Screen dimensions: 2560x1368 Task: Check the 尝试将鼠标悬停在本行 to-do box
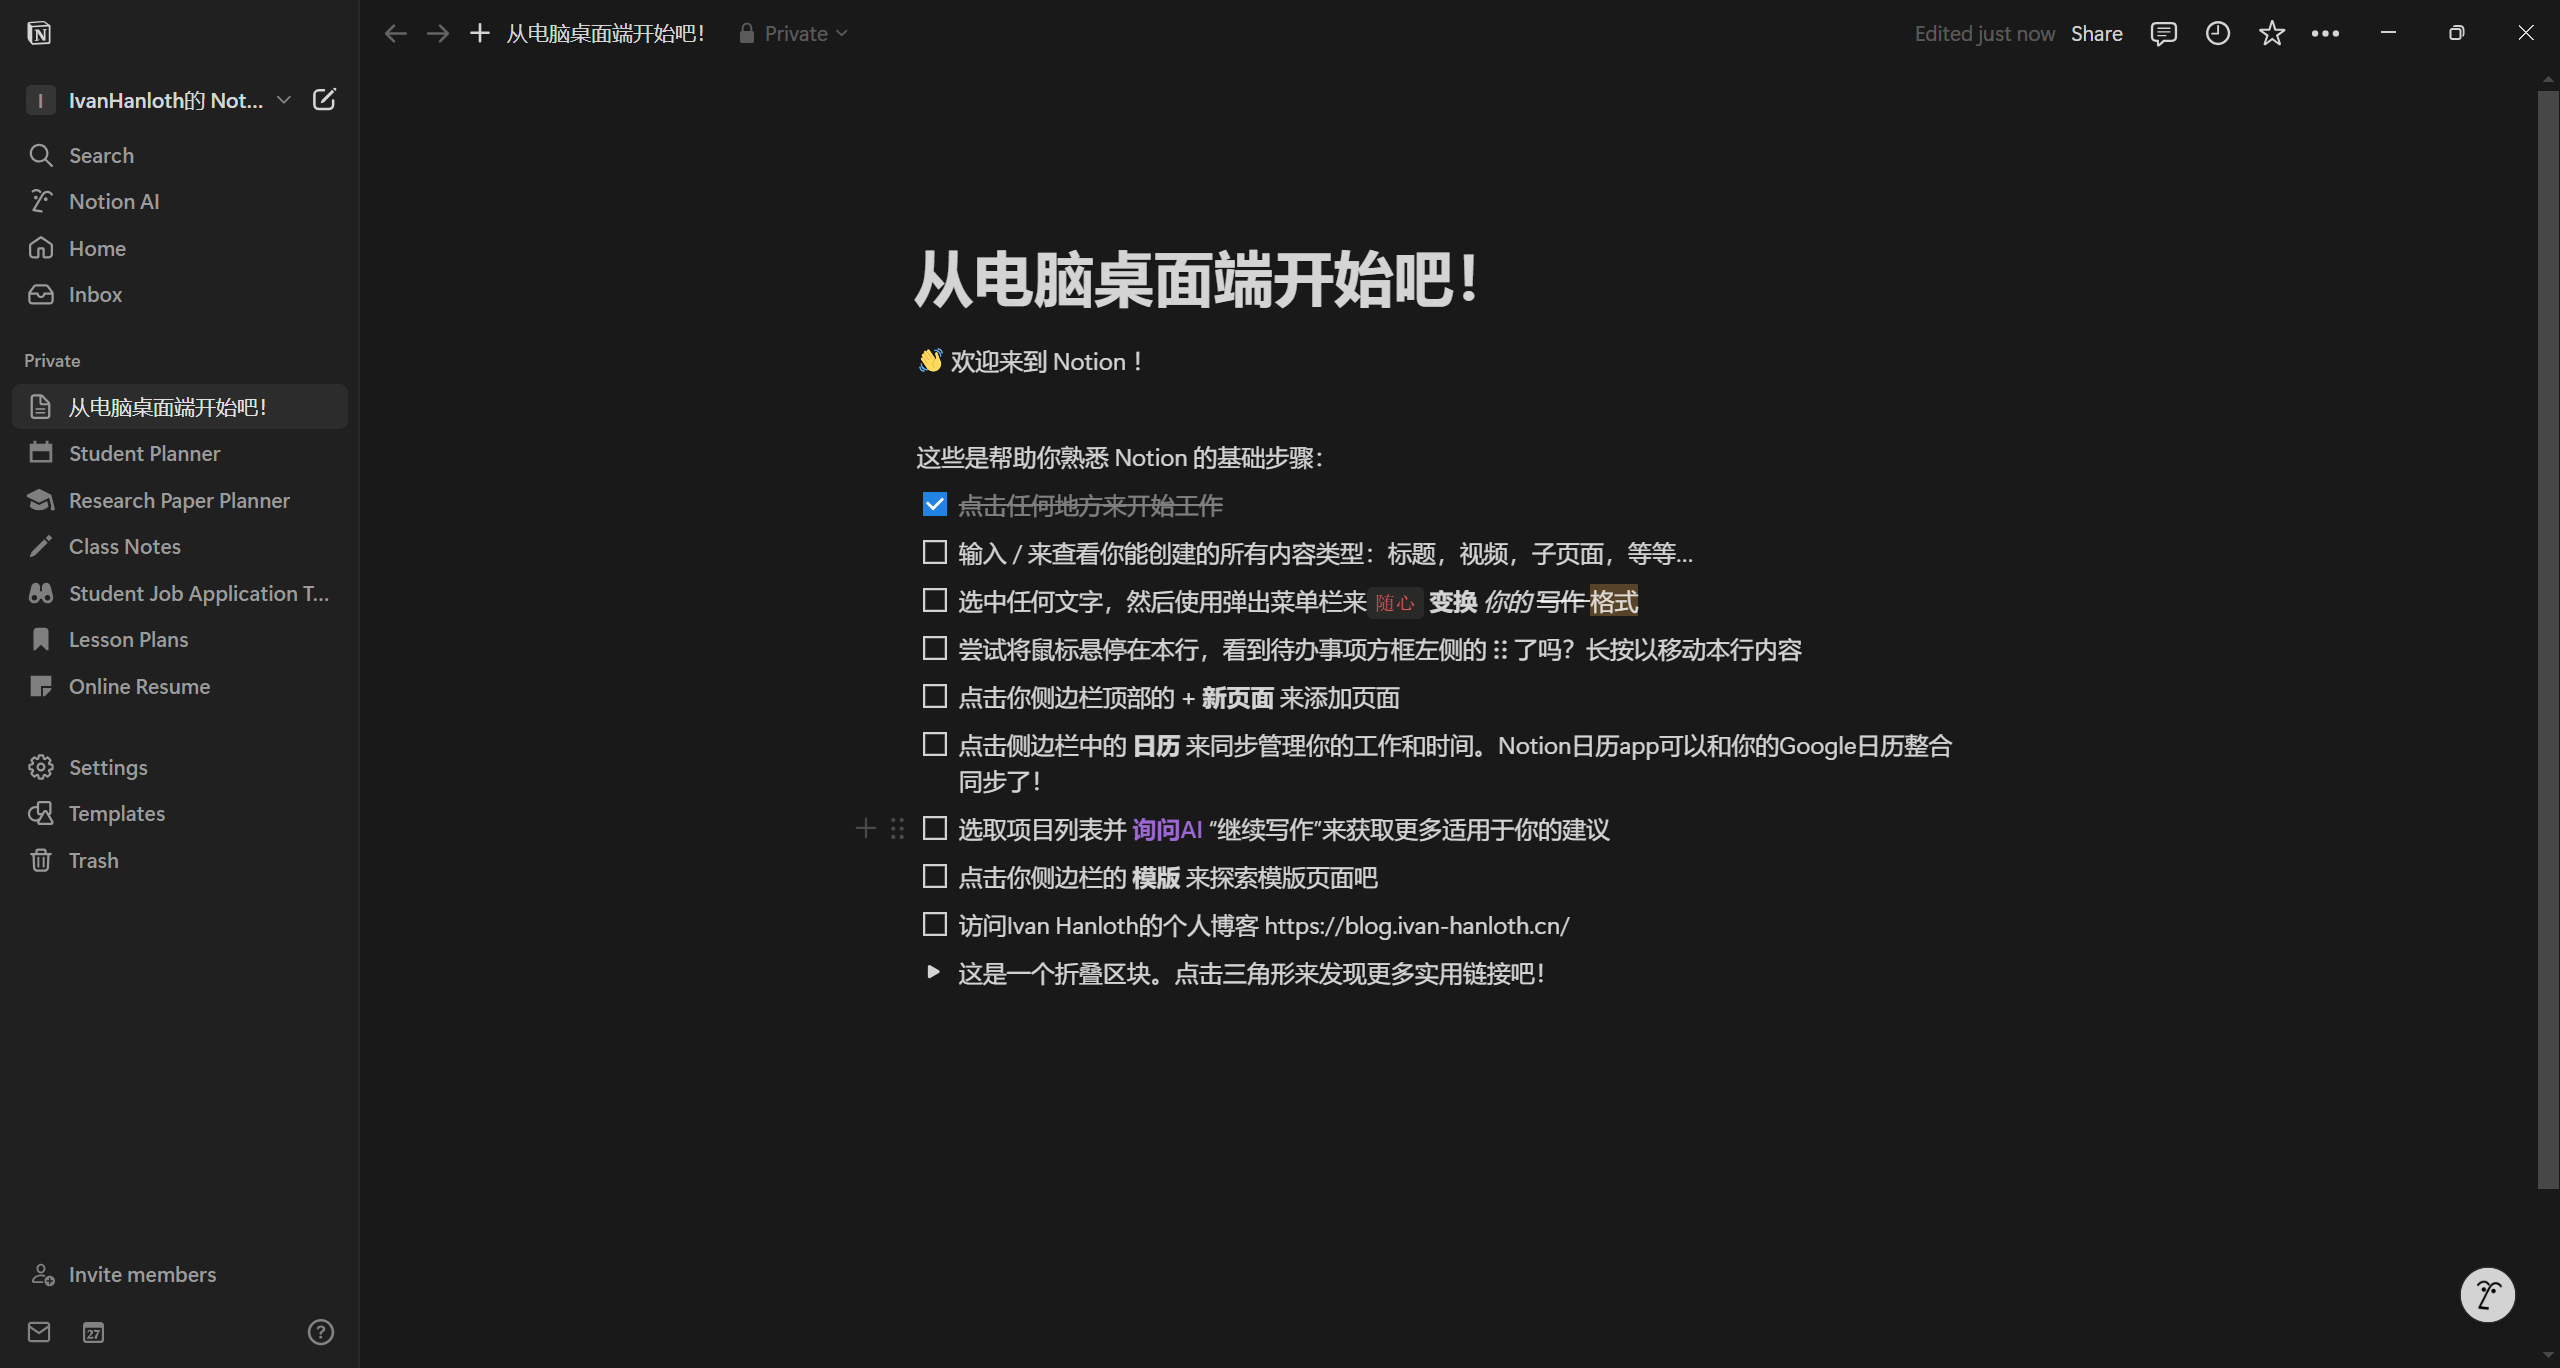pyautogui.click(x=934, y=648)
